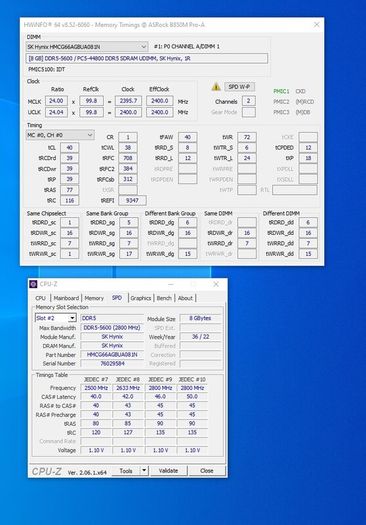
Task: Click the CR value 1 field
Action: pyautogui.click(x=128, y=137)
